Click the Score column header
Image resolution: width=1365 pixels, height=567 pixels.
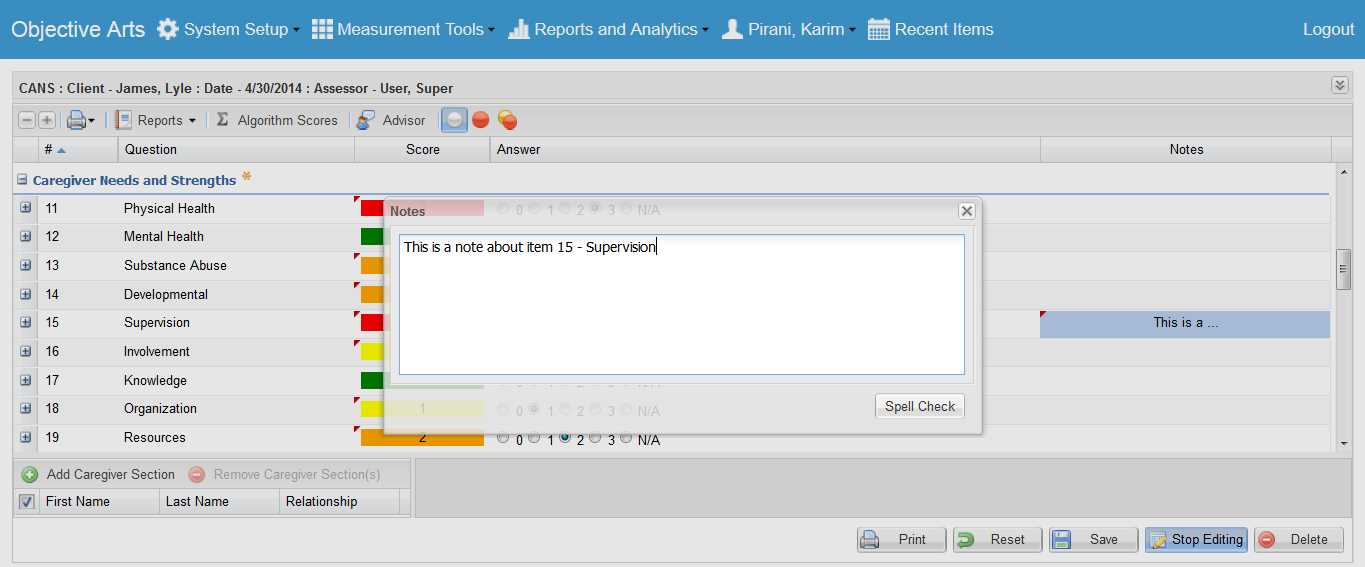422,150
